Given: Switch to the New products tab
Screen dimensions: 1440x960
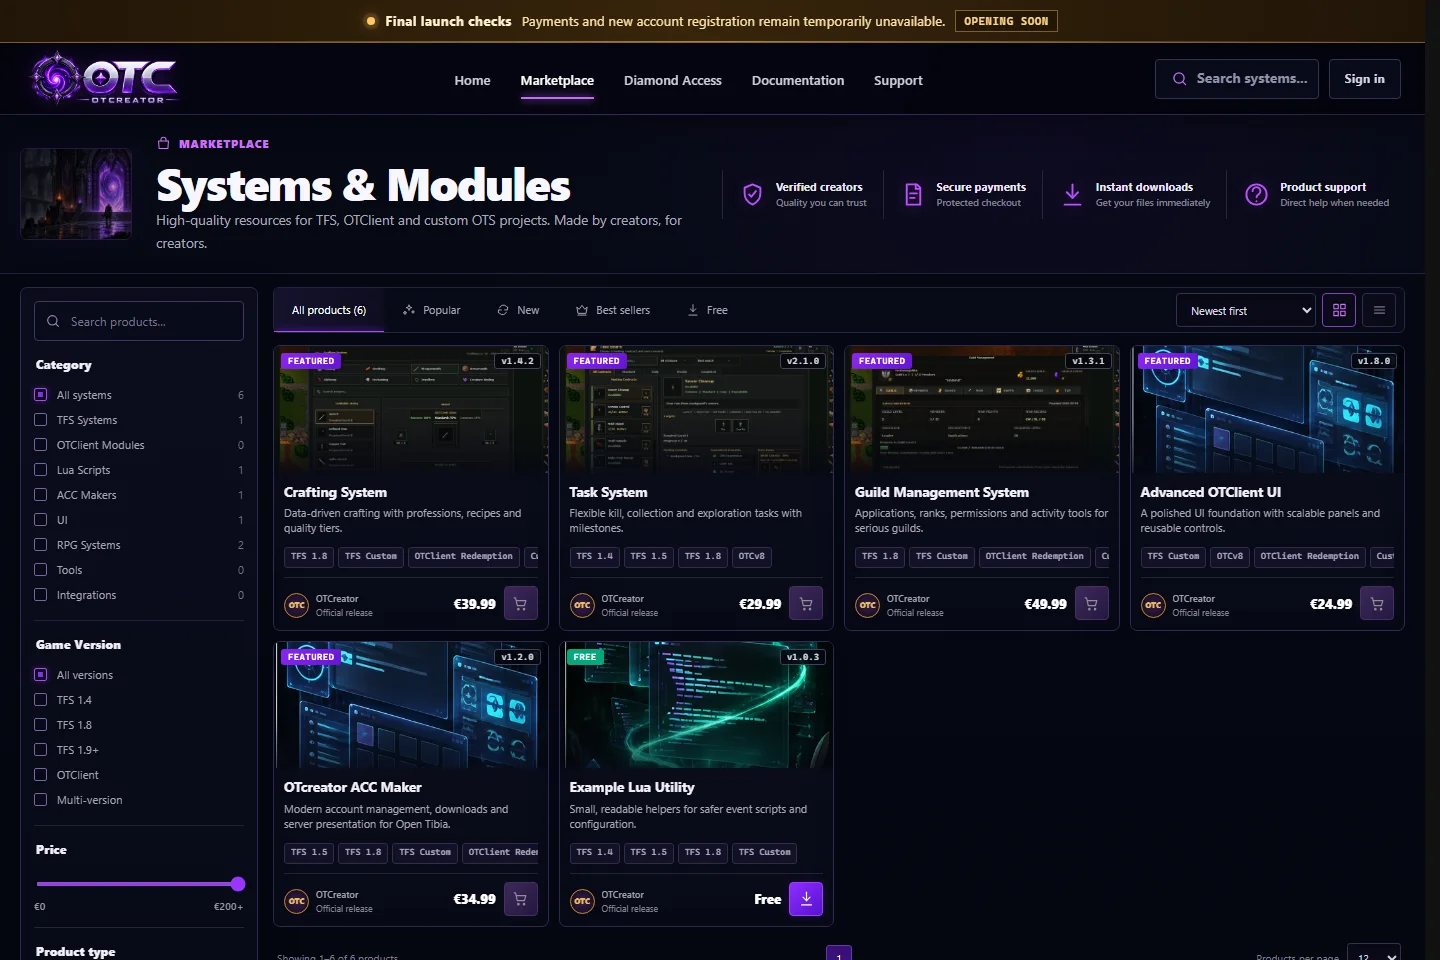Looking at the screenshot, I should (518, 310).
